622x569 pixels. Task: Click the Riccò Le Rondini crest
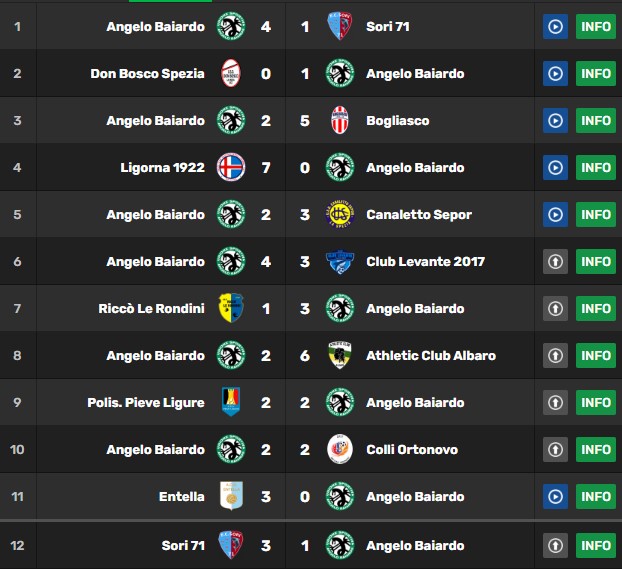pyautogui.click(x=231, y=308)
